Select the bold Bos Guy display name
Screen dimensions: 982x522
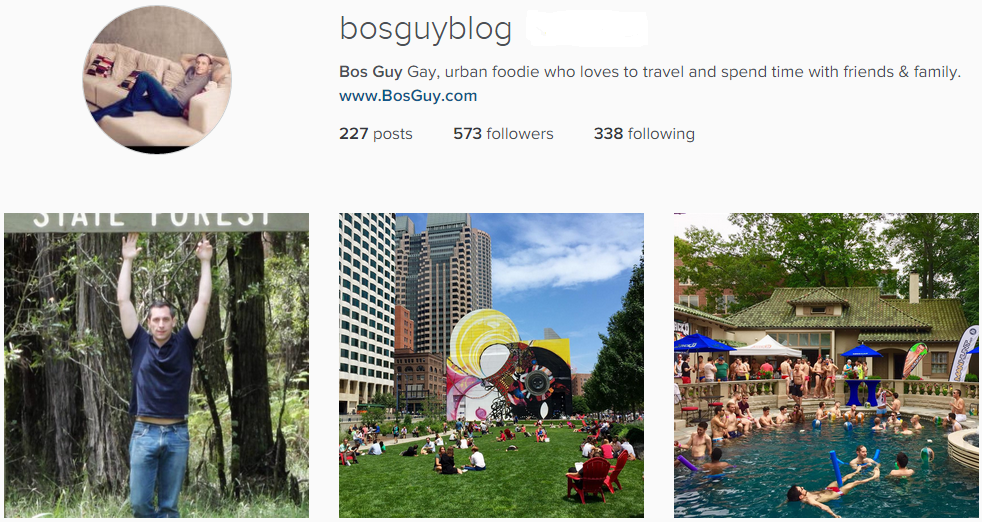pyautogui.click(x=370, y=72)
